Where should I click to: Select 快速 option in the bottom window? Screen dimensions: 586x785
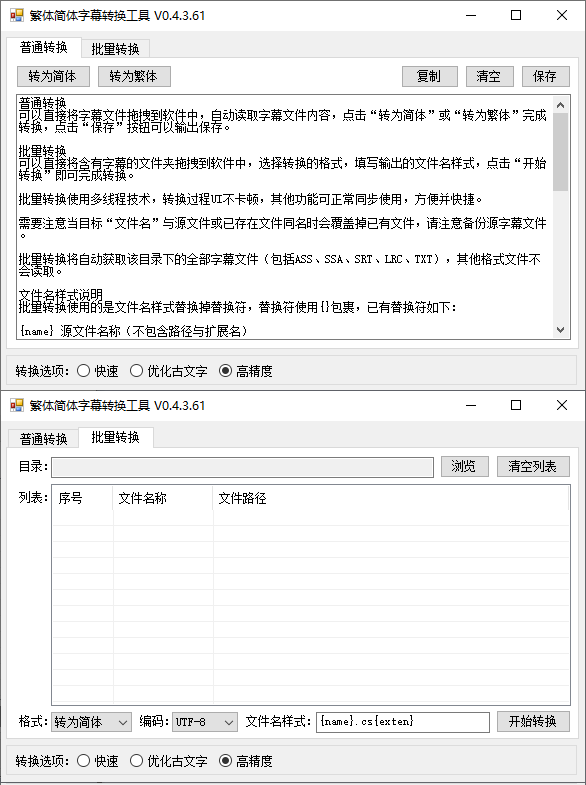click(98, 761)
